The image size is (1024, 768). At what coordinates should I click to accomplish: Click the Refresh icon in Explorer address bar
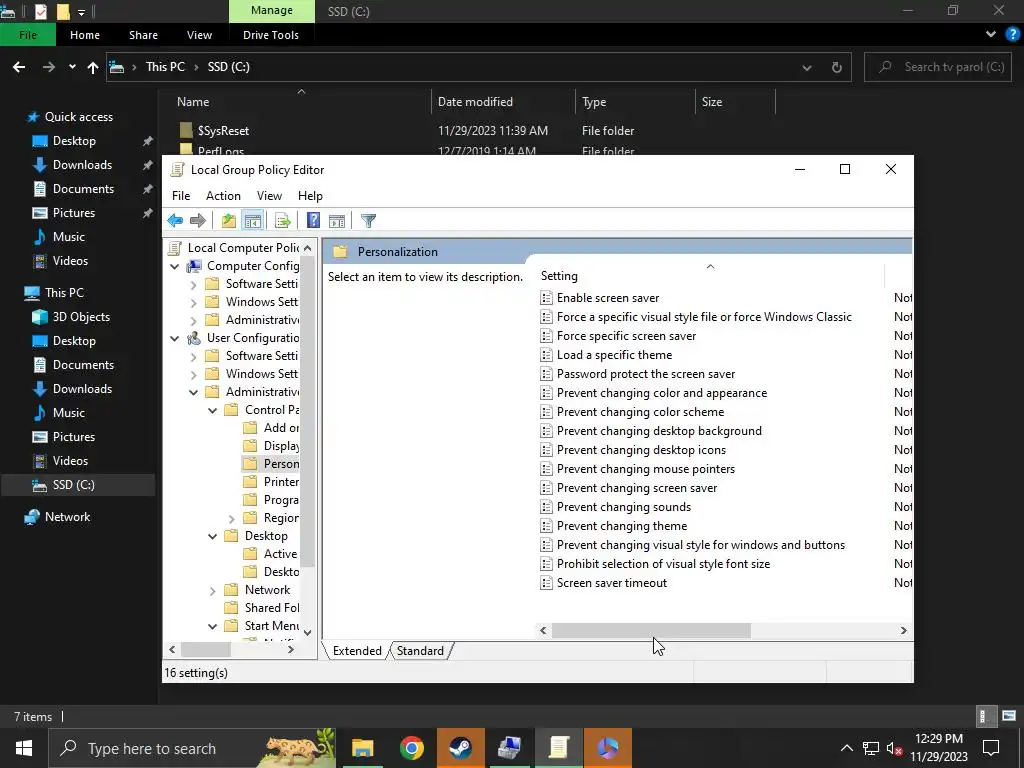(x=837, y=67)
